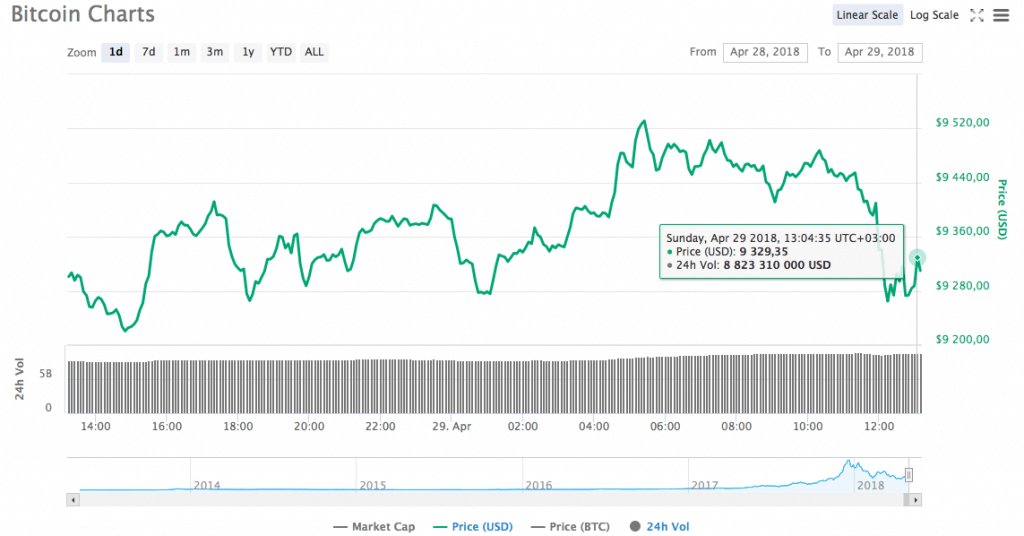
Task: Toggle the Market Cap series in legend
Action: (374, 526)
